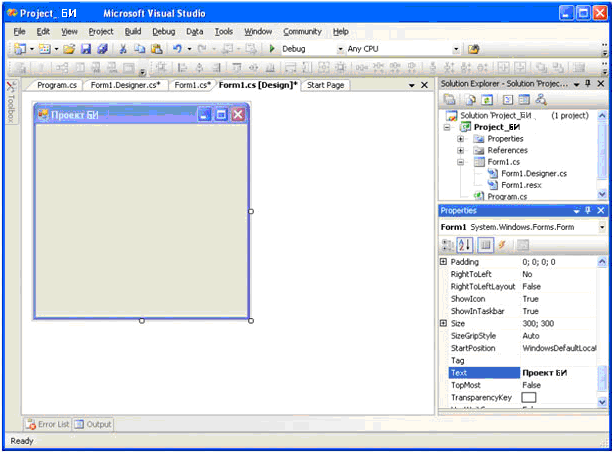Open the Debug menu
612x452 pixels.
164,32
